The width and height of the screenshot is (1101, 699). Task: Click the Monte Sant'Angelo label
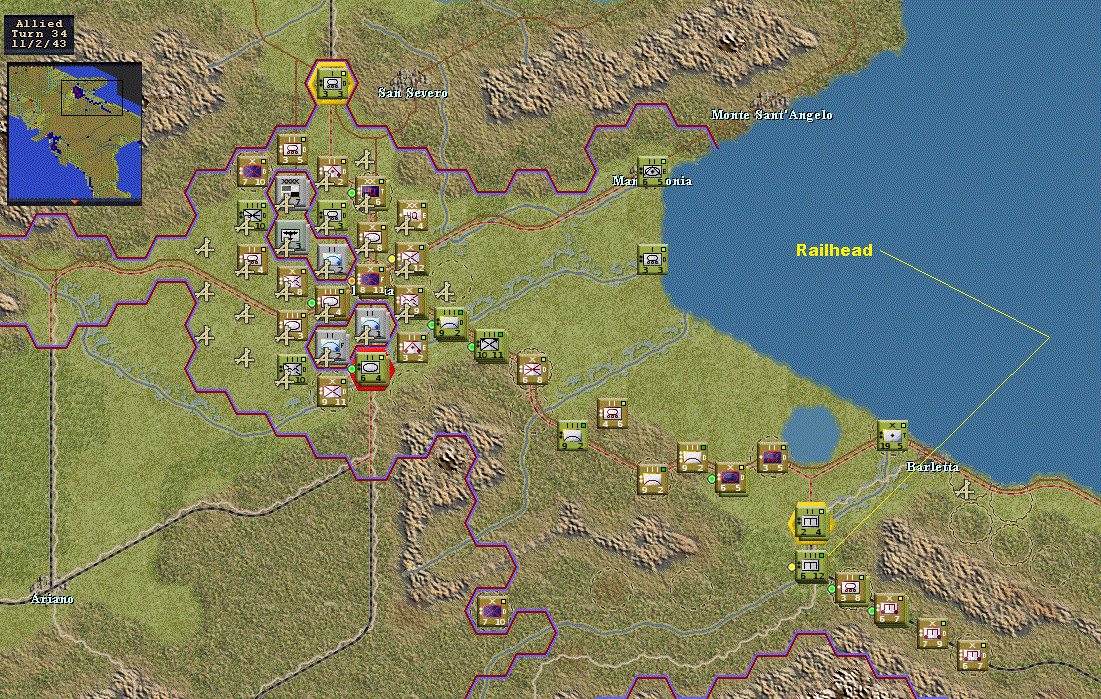click(772, 115)
